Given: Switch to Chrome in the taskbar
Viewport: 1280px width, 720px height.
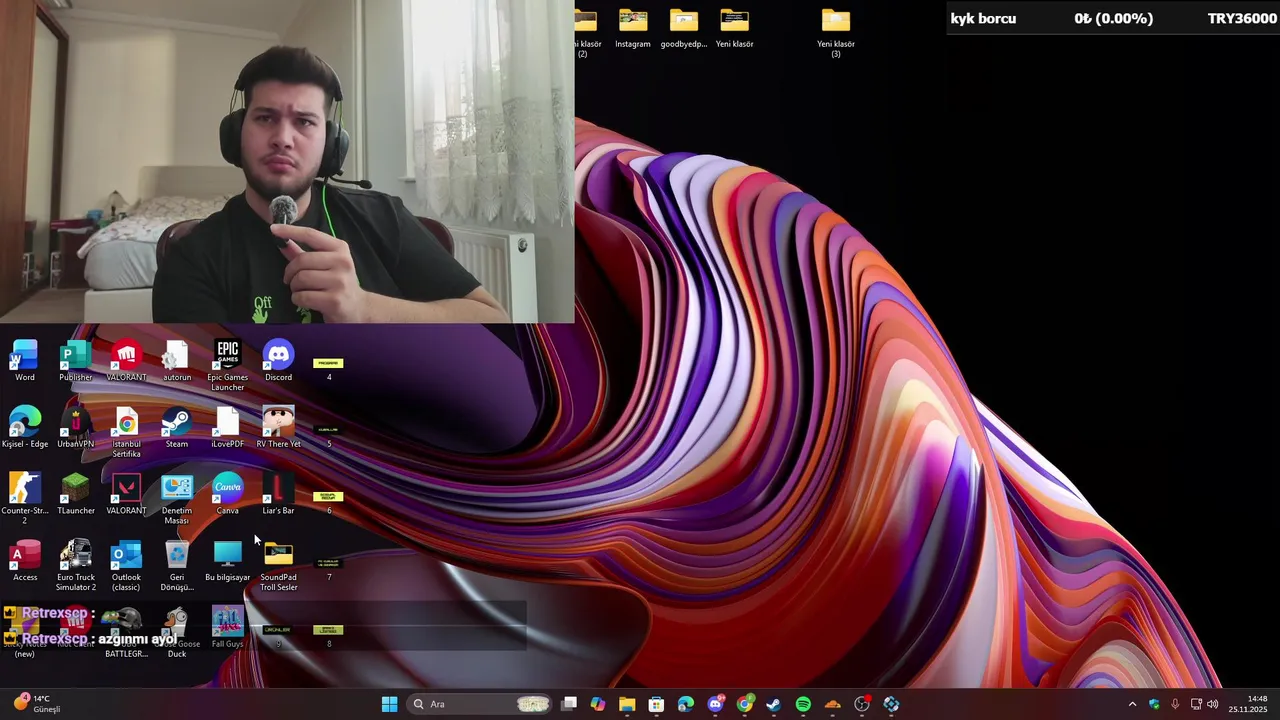Looking at the screenshot, I should coord(745,704).
